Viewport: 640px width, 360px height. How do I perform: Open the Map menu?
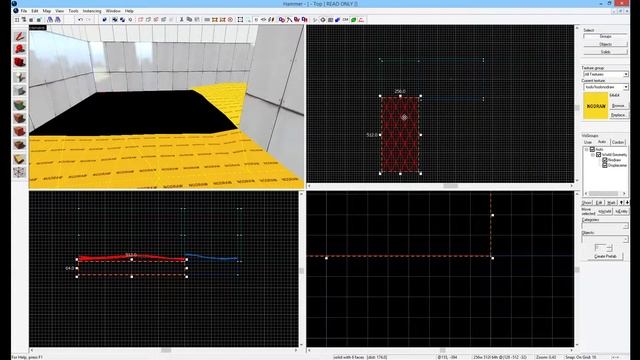pos(47,11)
